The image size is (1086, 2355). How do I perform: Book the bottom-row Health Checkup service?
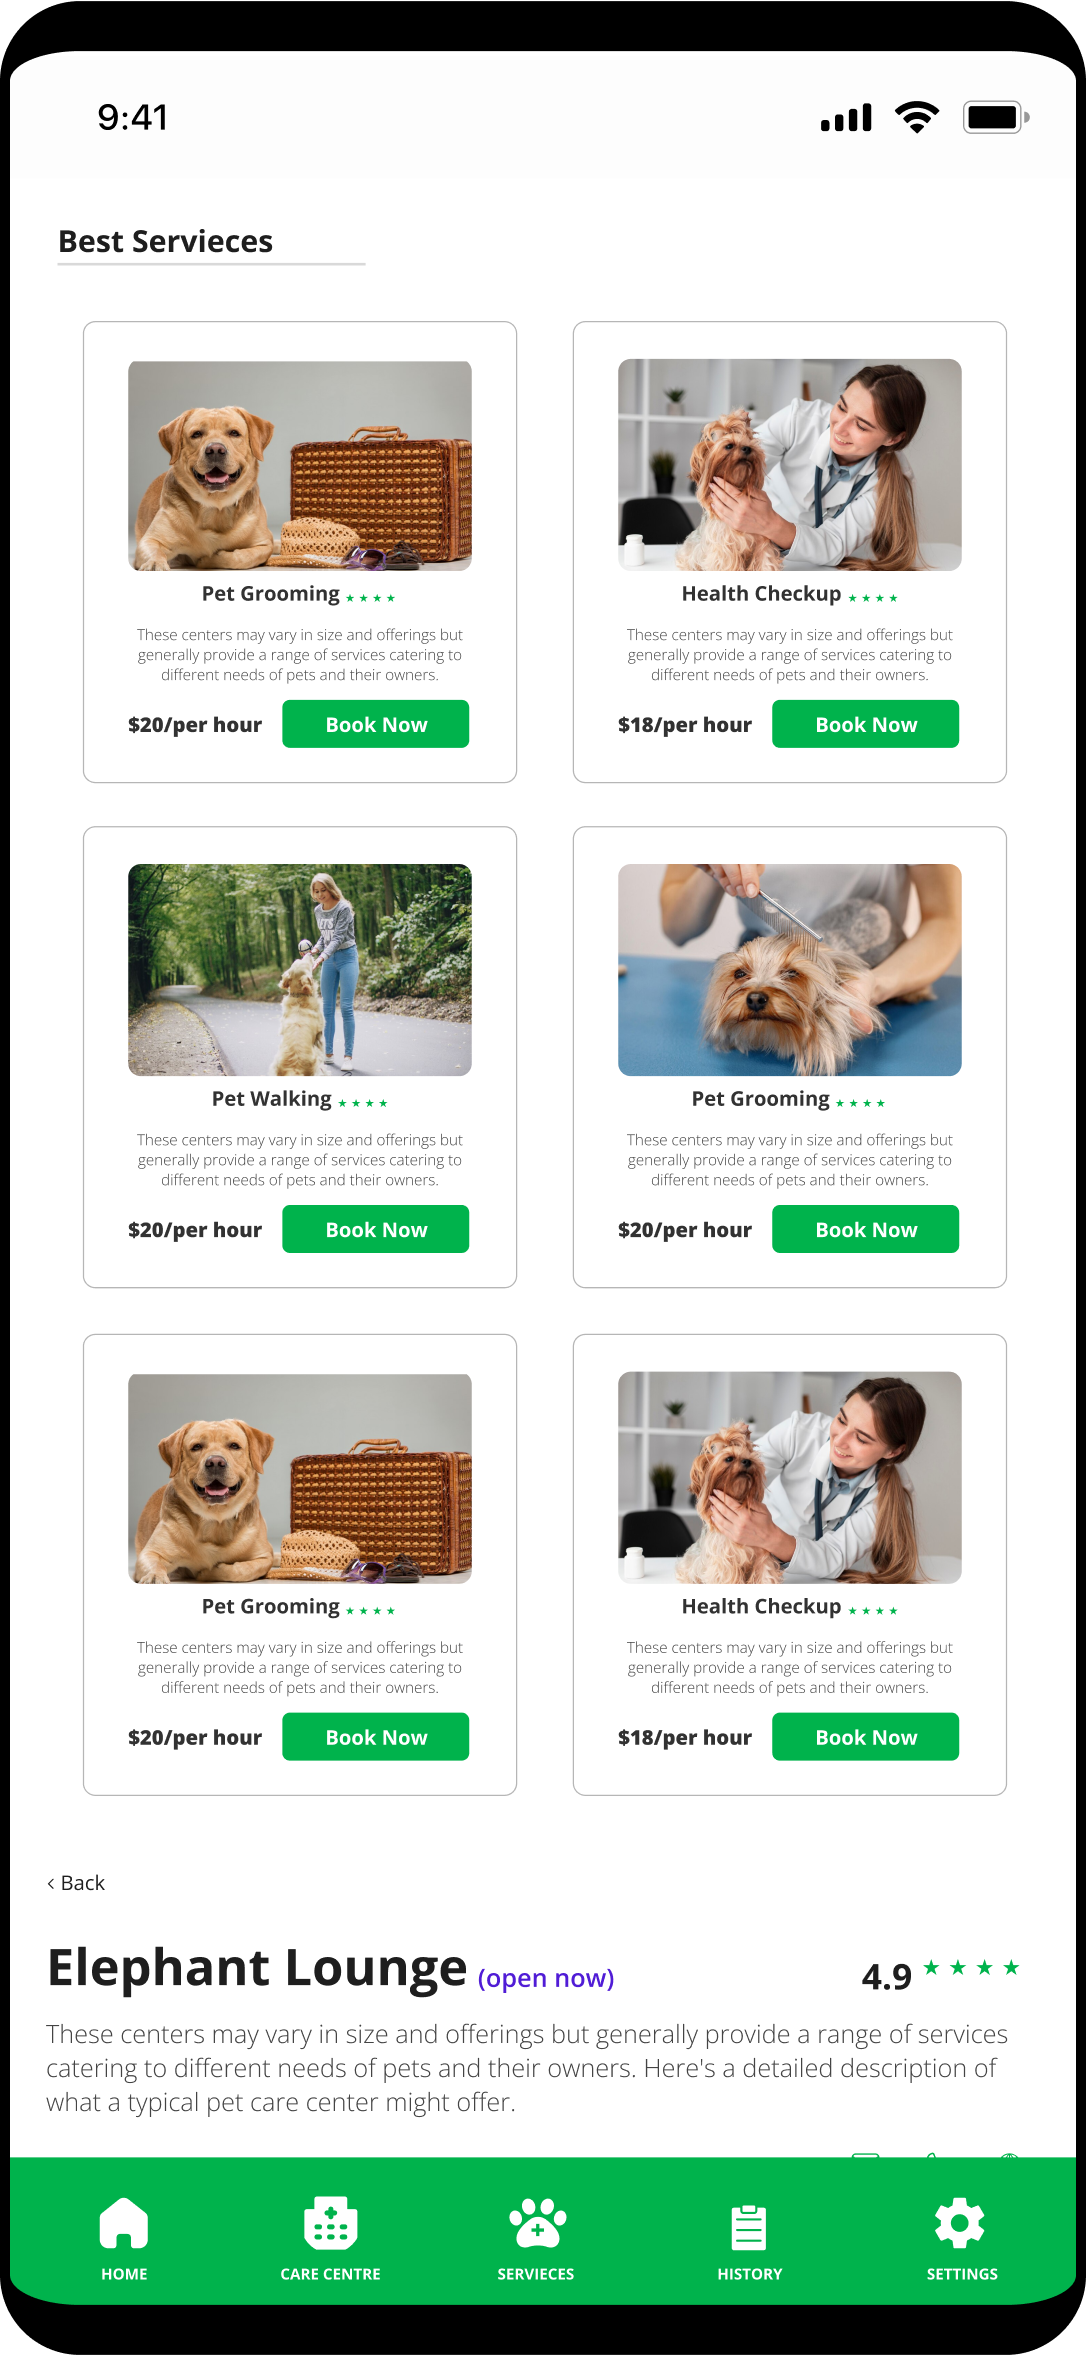tap(865, 1737)
